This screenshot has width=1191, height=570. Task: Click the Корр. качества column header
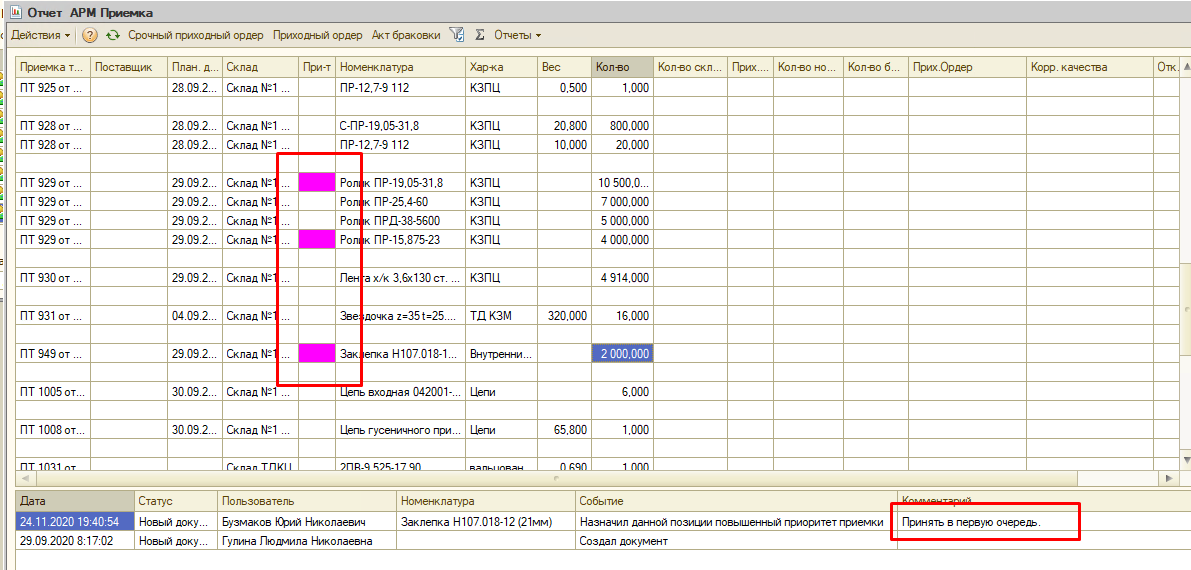pos(1088,67)
